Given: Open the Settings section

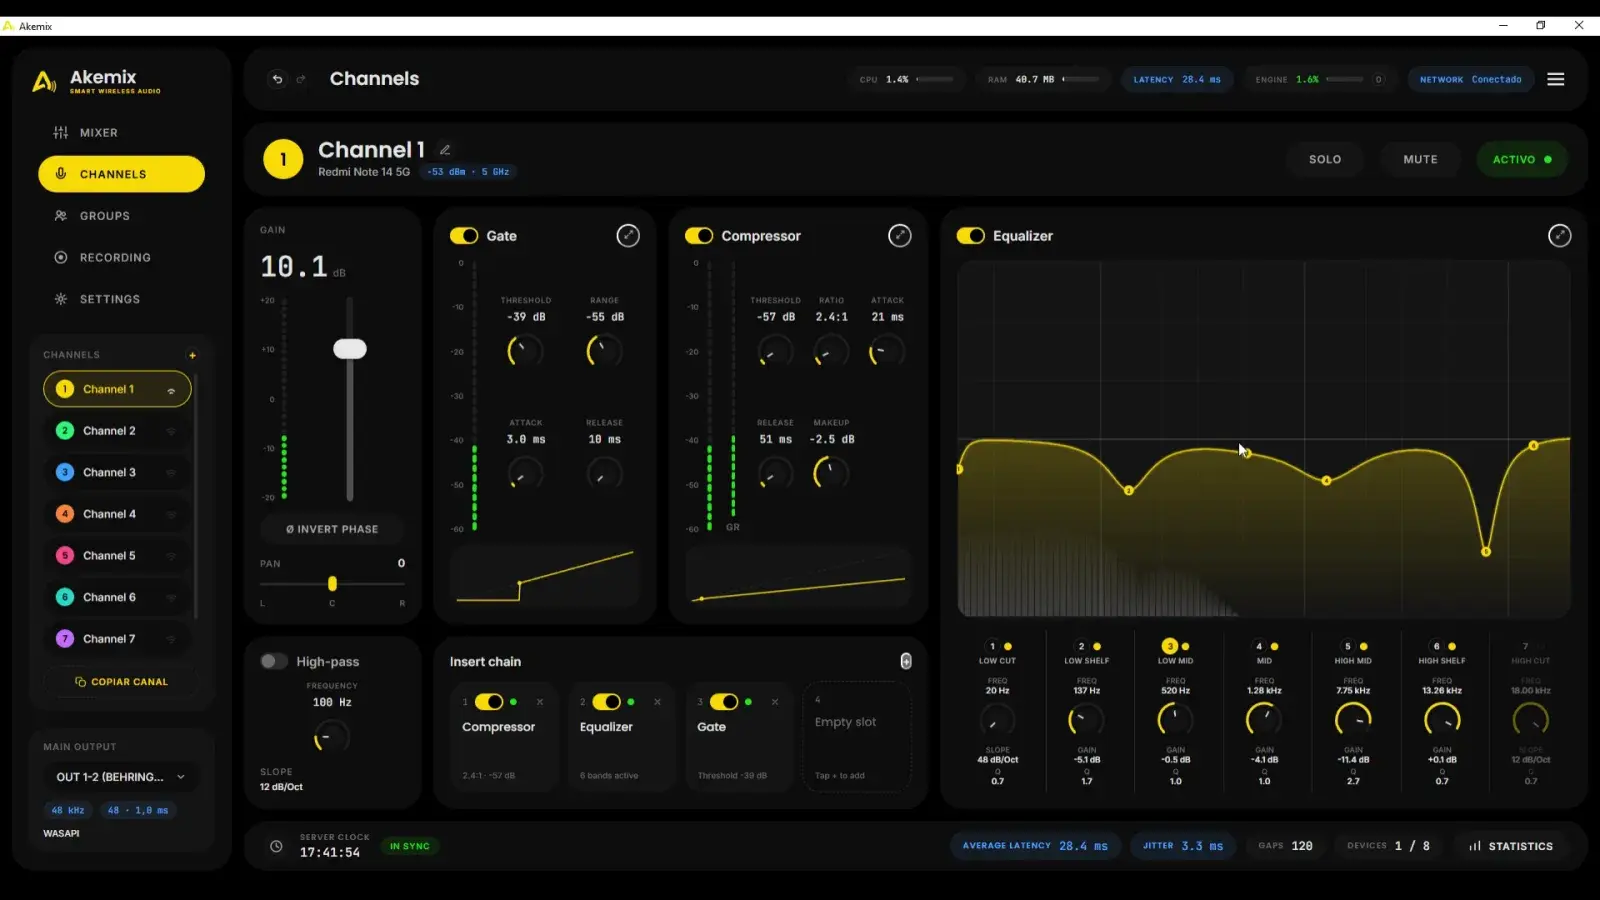Looking at the screenshot, I should coord(121,299).
